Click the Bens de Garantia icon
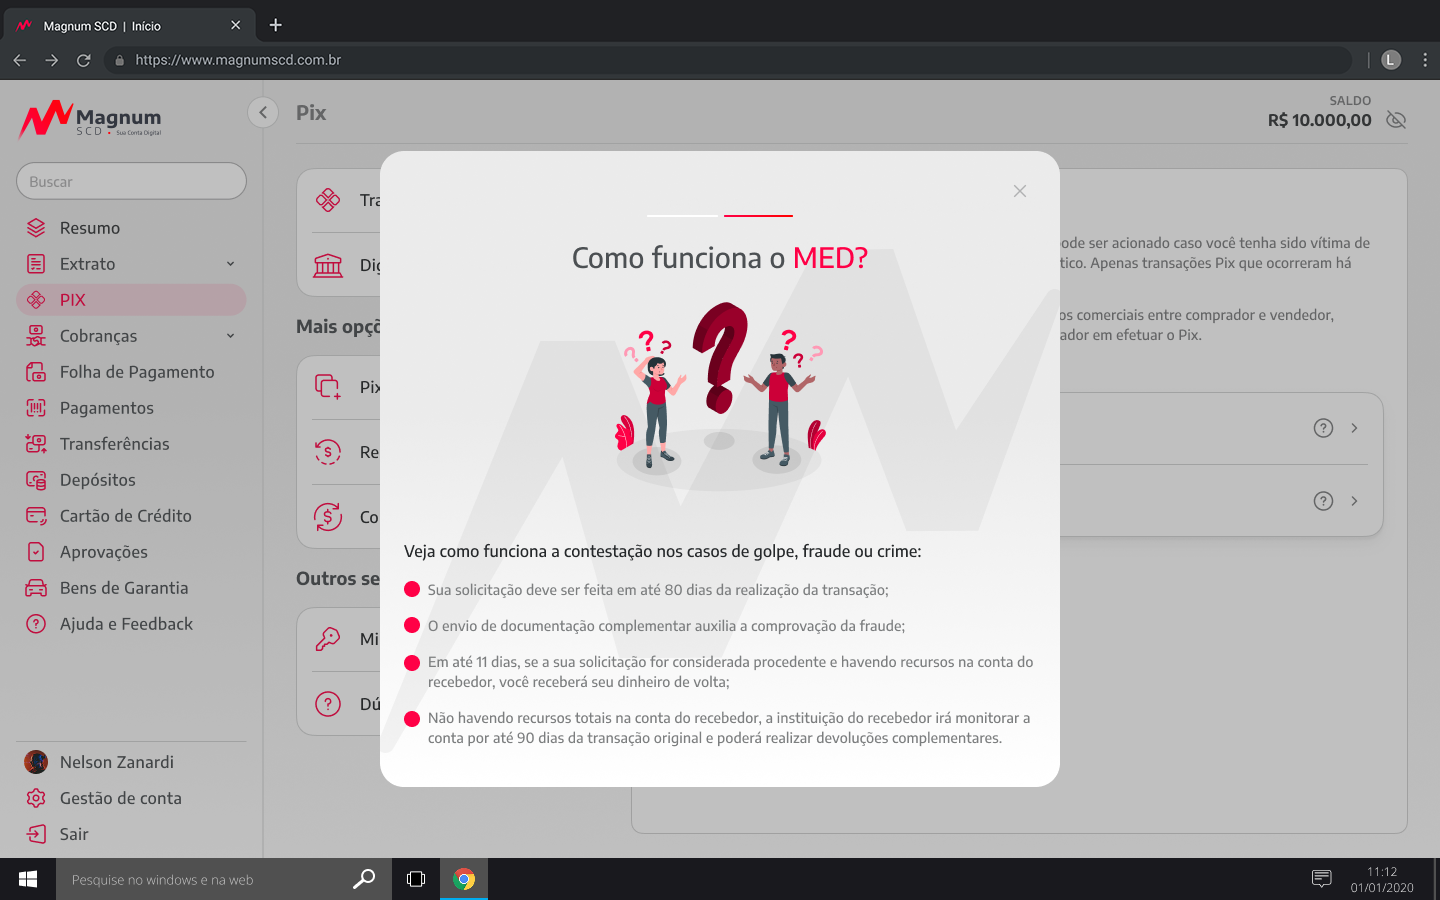Viewport: 1440px width, 900px height. [x=36, y=588]
